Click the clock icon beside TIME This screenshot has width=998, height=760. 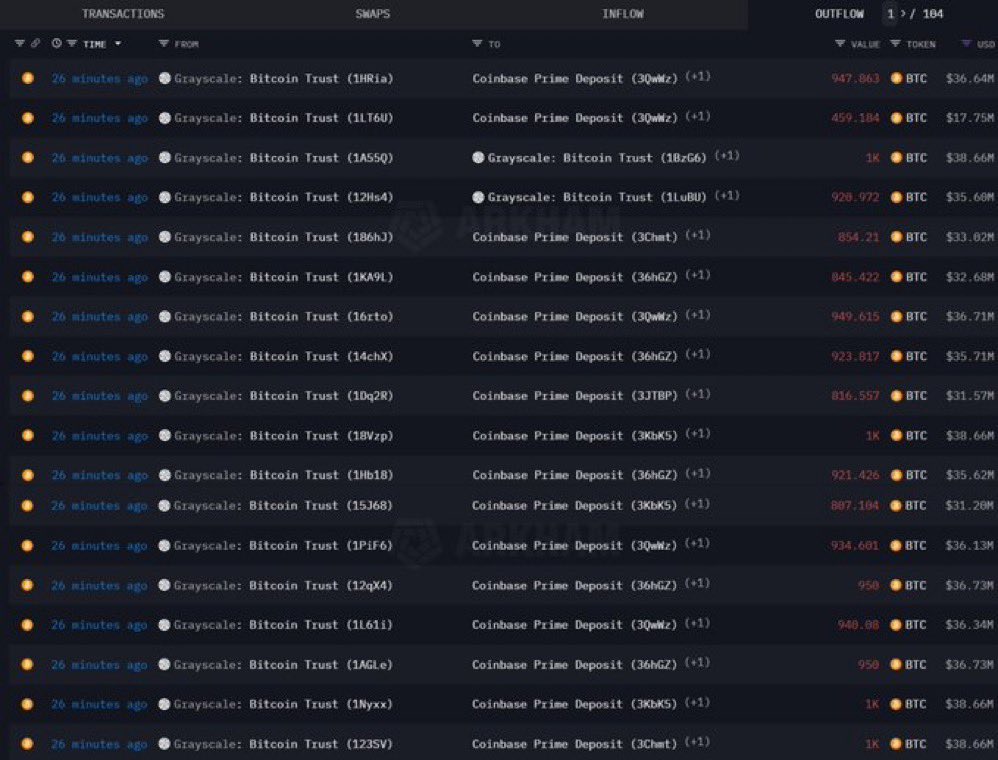pos(57,43)
